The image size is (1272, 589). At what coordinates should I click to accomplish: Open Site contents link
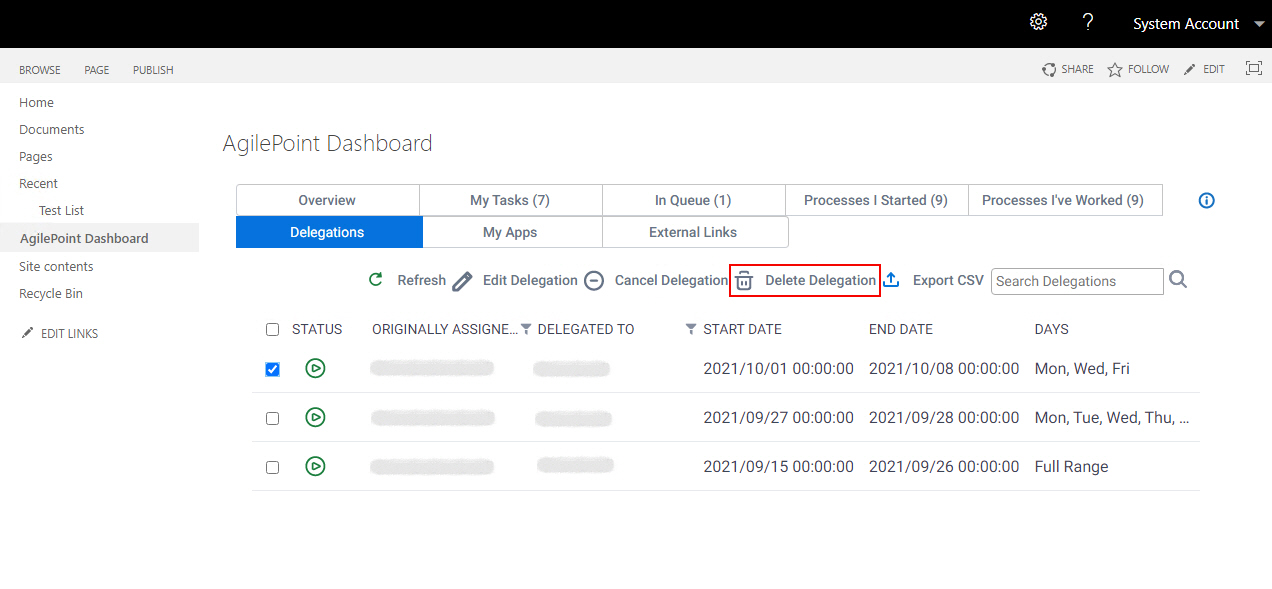[x=56, y=266]
